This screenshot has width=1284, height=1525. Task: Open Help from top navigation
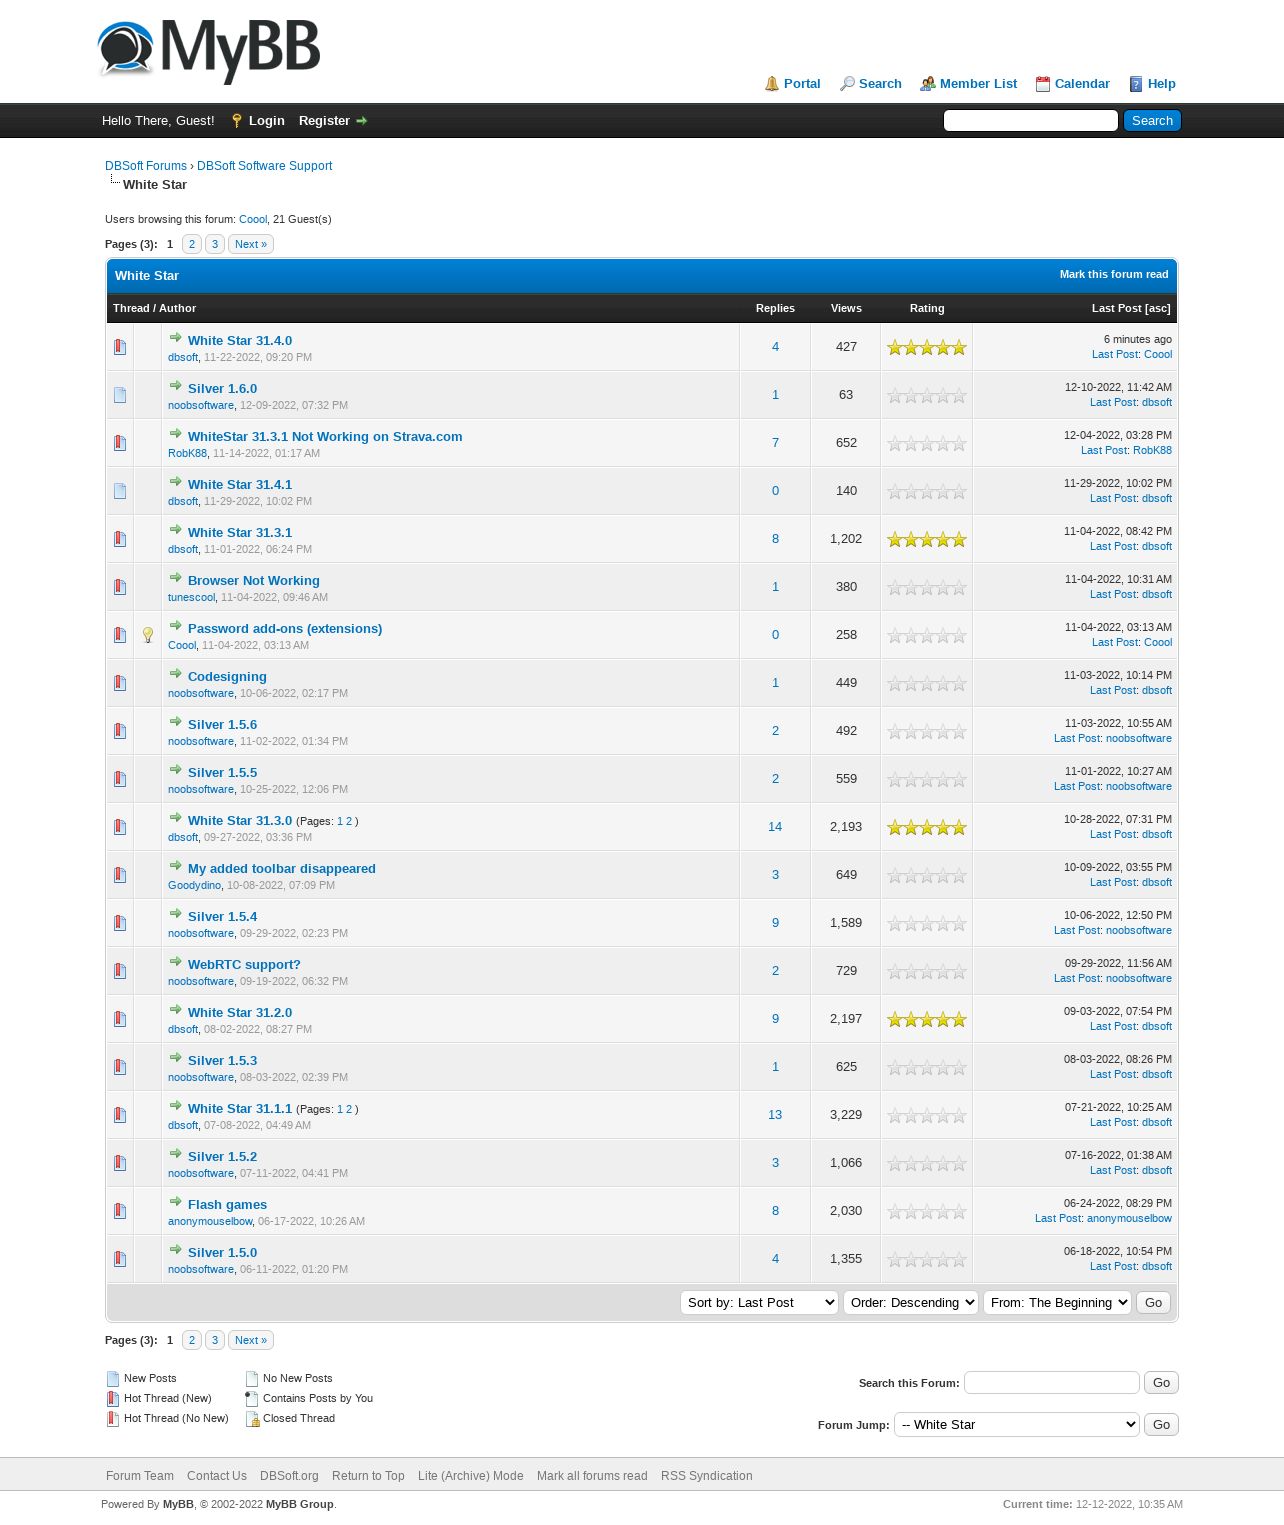1161,84
